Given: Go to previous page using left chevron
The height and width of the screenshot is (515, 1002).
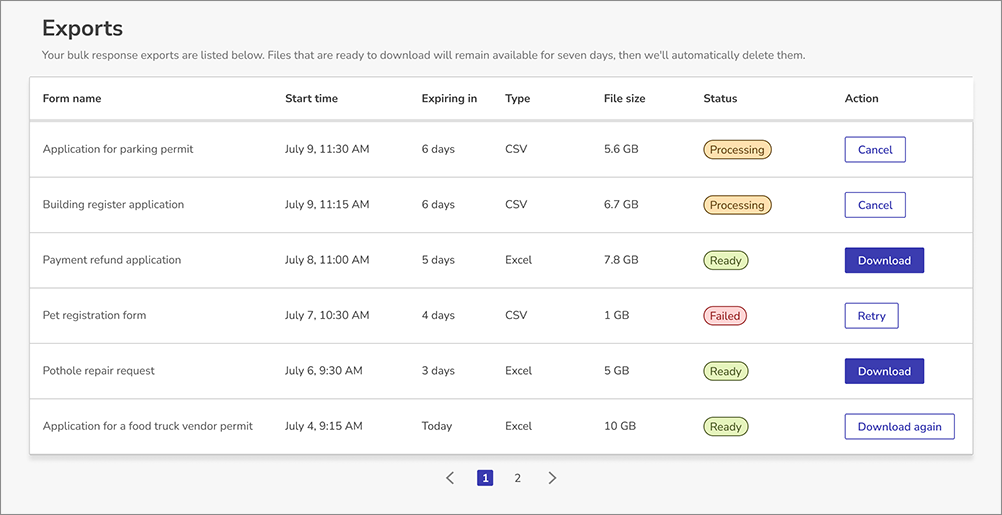Looking at the screenshot, I should 450,478.
